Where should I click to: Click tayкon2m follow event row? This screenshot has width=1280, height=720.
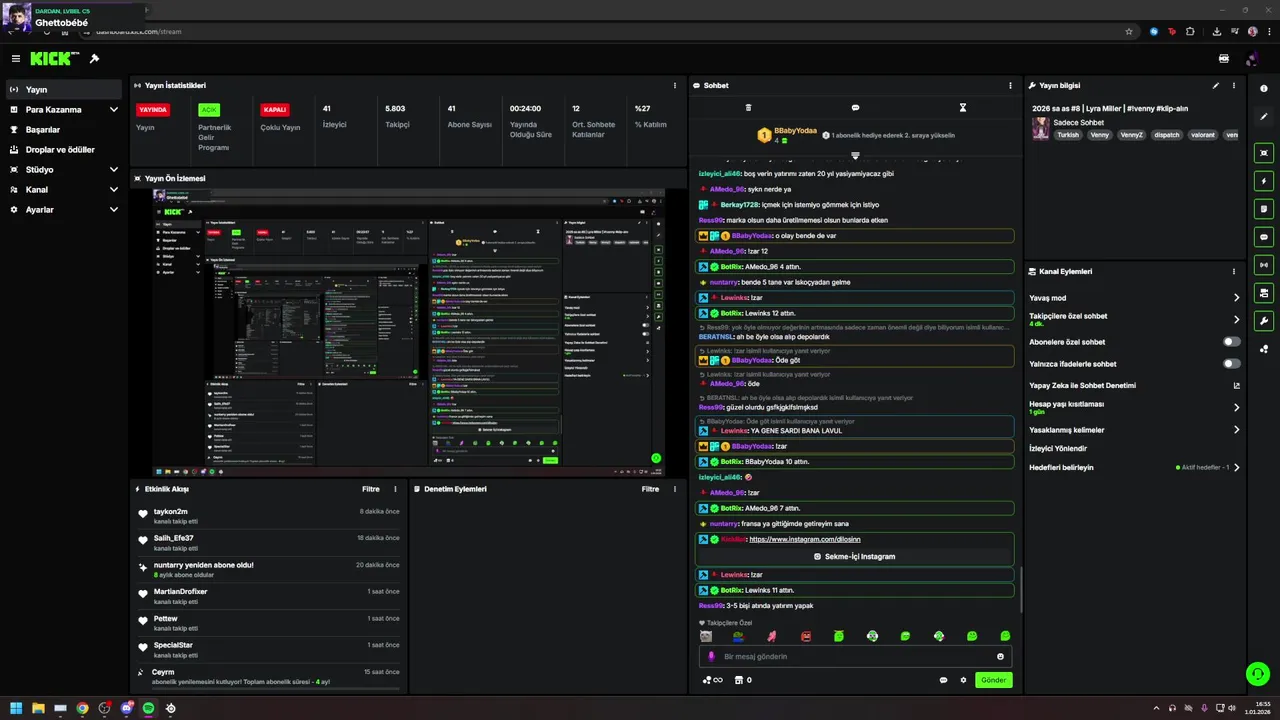pos(270,516)
